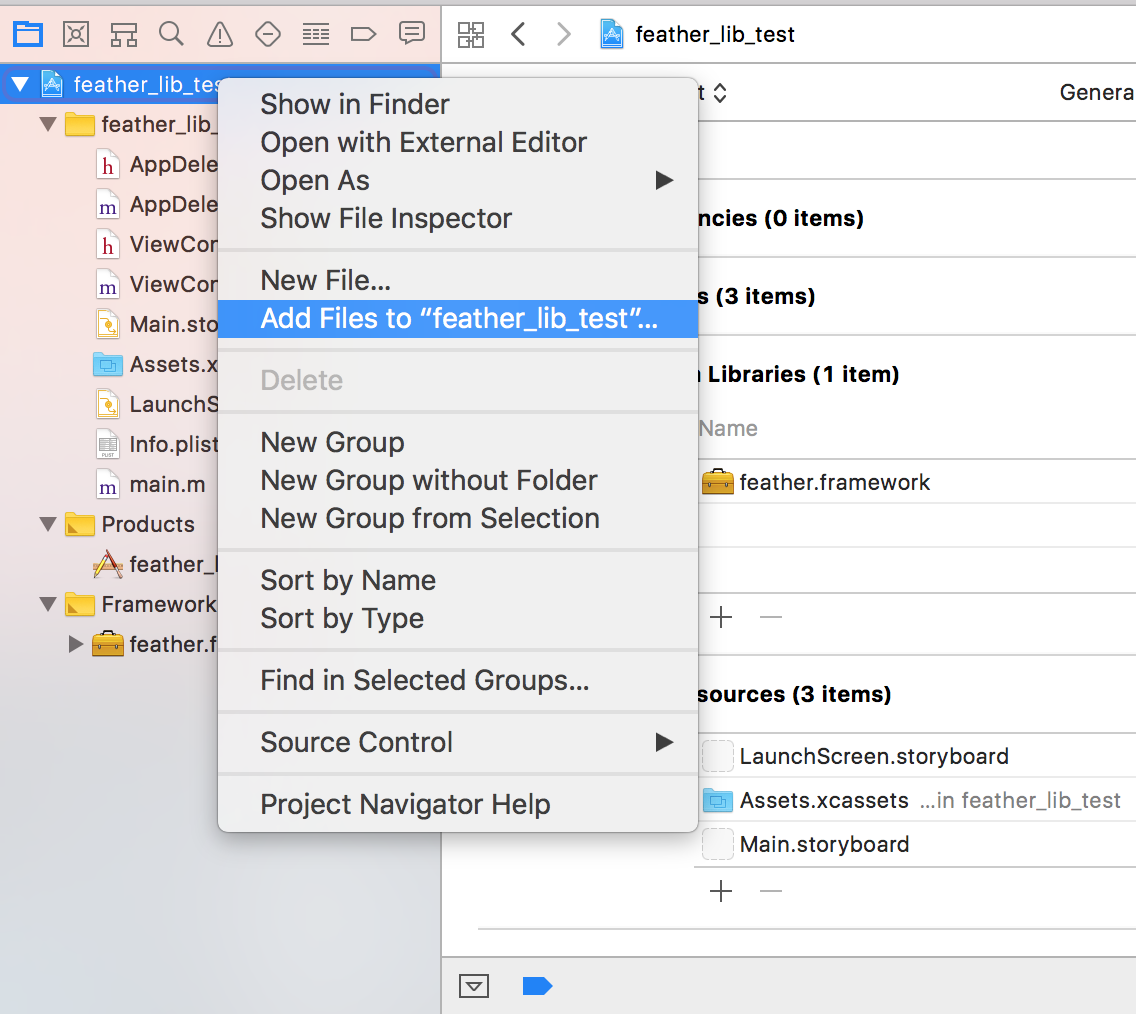Image resolution: width=1136 pixels, height=1014 pixels.
Task: Toggle the blue breakpoint activation tag
Action: point(537,987)
